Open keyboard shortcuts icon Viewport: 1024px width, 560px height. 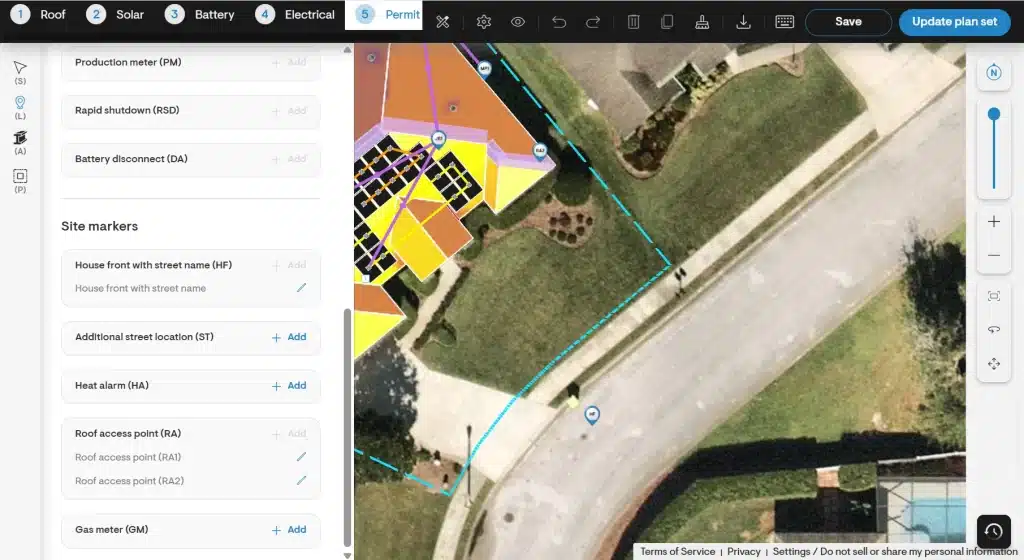[x=785, y=22]
